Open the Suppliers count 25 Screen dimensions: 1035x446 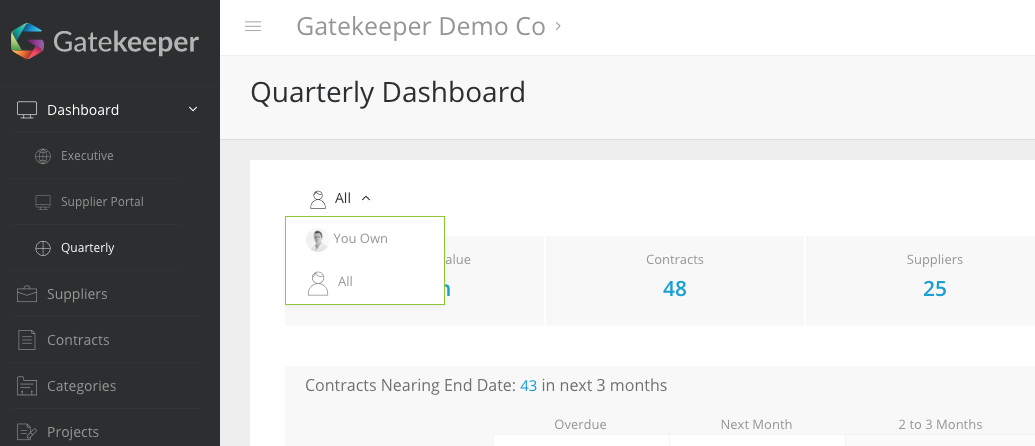click(935, 288)
